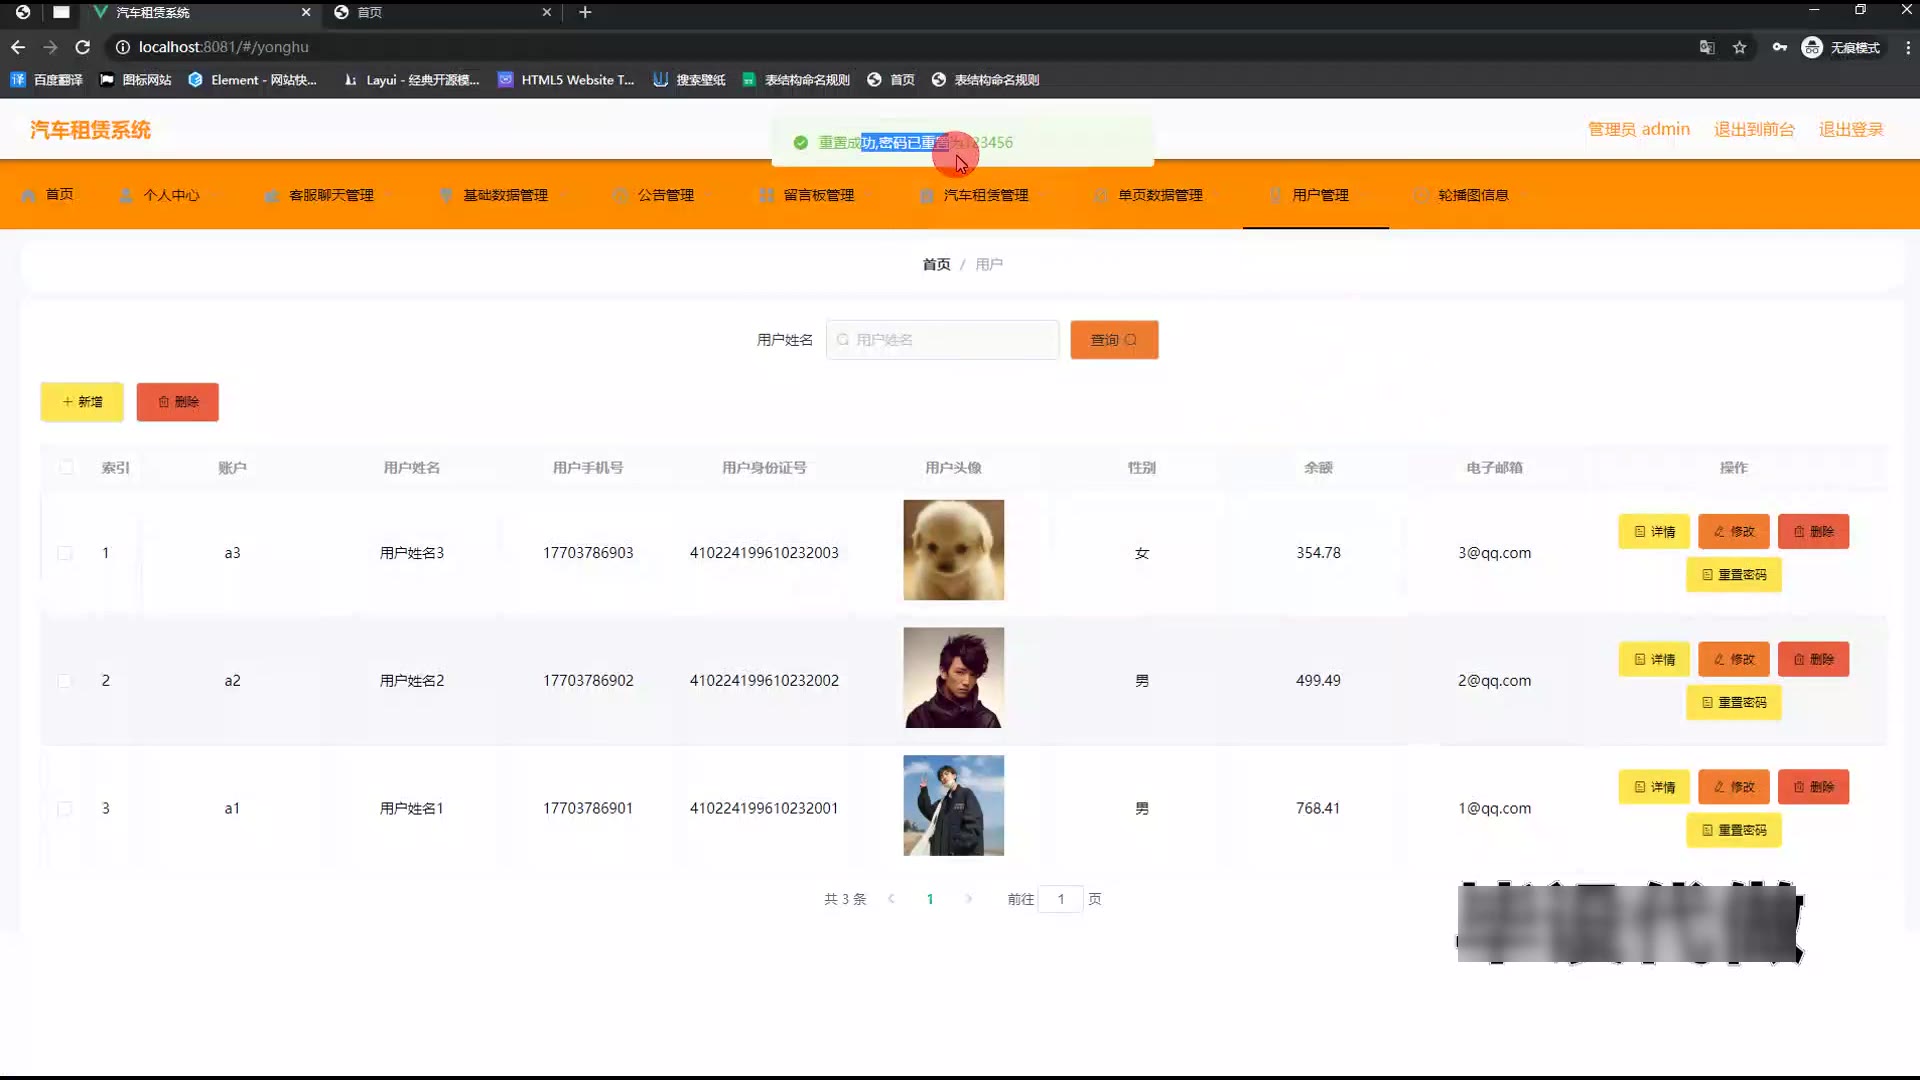Expand the 个人中心 menu
This screenshot has width=1920, height=1080.
[170, 195]
